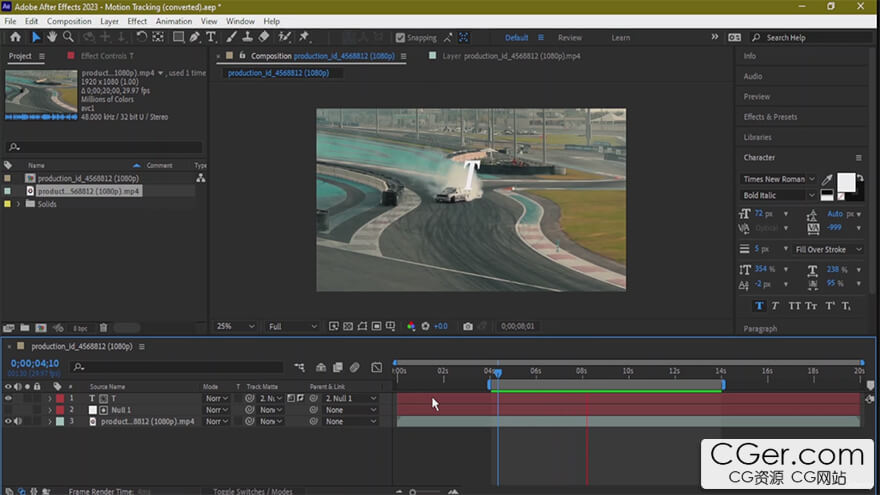Screen dimensions: 880x495
Task: Open the File menu
Action: [x=10, y=21]
